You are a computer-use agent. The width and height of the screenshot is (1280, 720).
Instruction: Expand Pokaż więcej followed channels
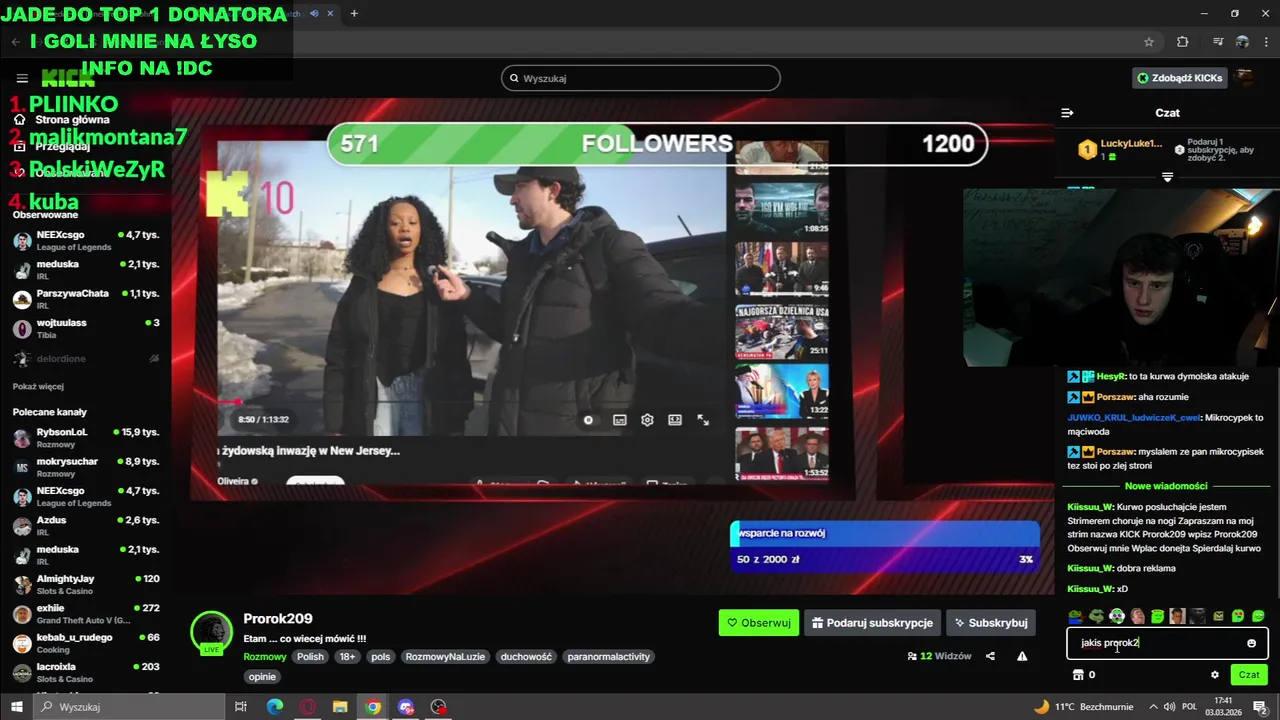tap(38, 387)
